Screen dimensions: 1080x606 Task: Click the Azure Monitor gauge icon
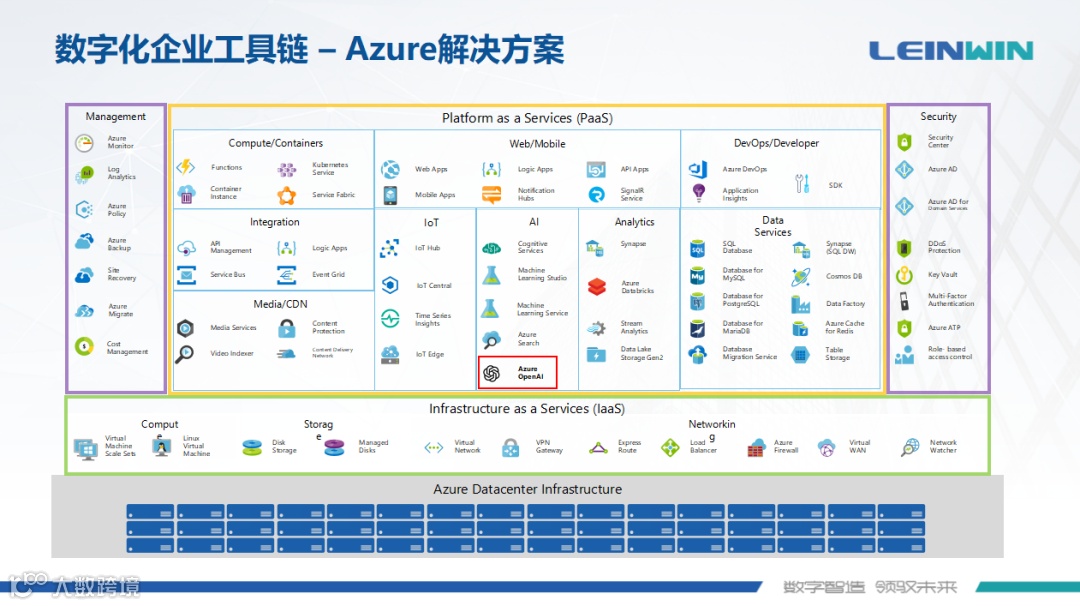click(x=84, y=143)
